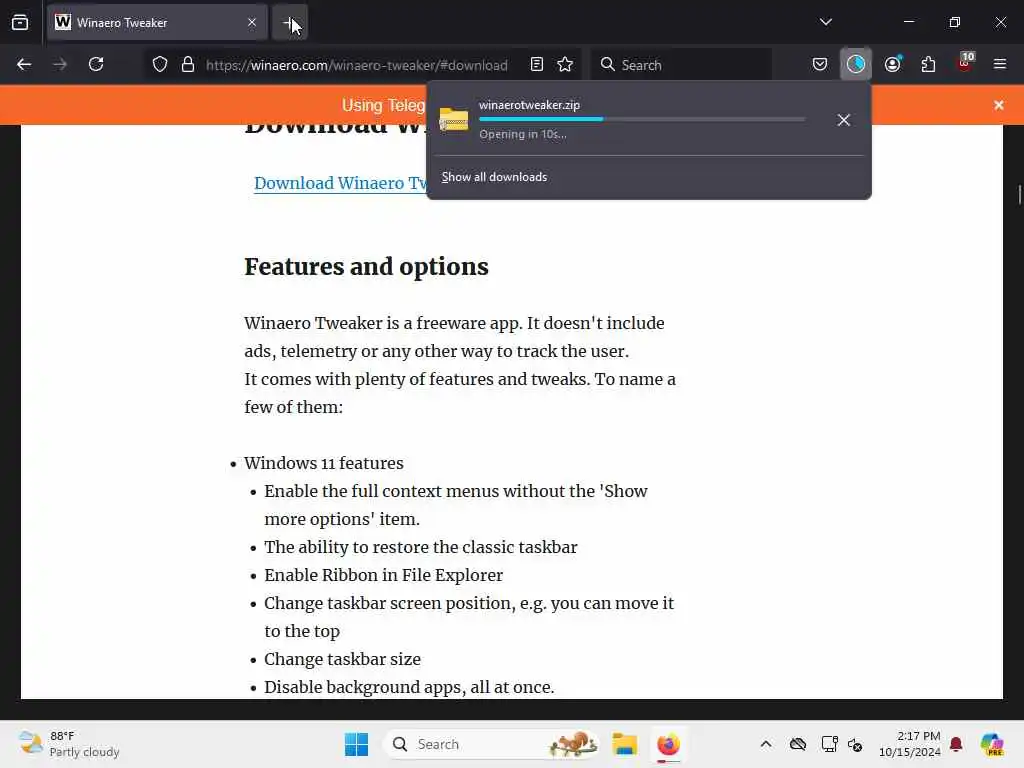This screenshot has height=768, width=1024.
Task: Open the clock showing 2:17 PM
Action: pyautogui.click(x=910, y=744)
